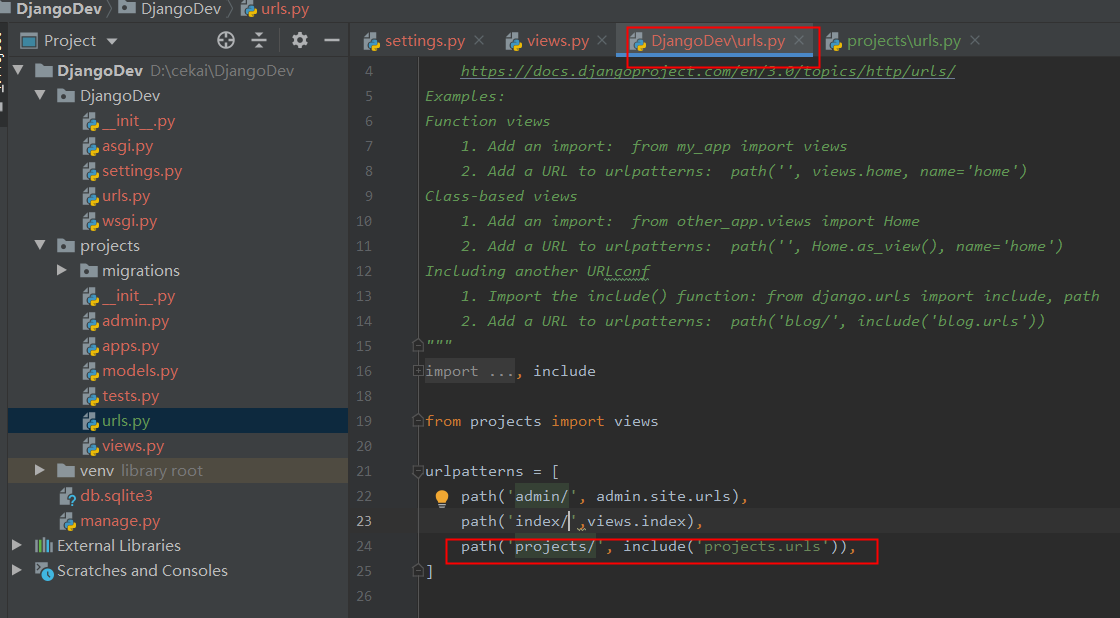Fold the urlpatterns list on line 21
This screenshot has width=1120, height=618.
[418, 471]
